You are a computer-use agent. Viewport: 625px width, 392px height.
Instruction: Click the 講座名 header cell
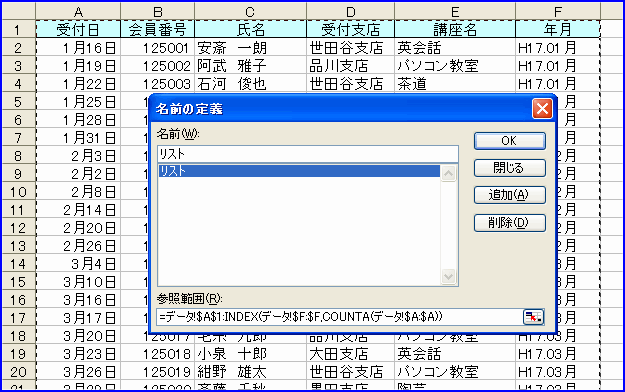click(455, 29)
